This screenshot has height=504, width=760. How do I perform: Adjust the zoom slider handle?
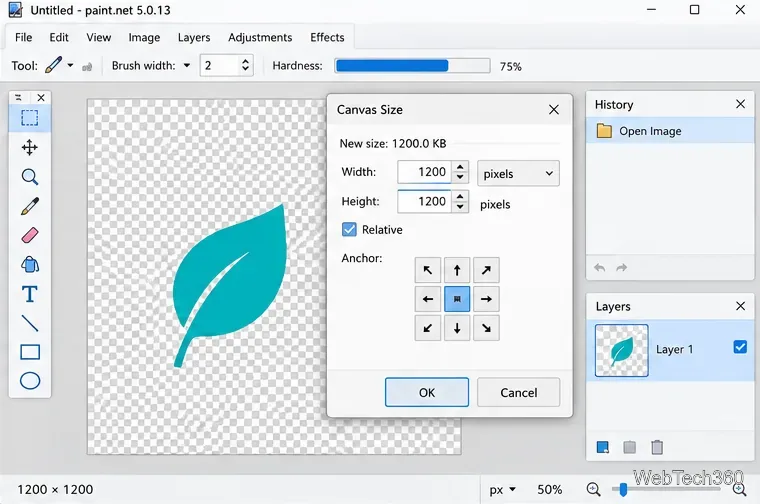623,489
